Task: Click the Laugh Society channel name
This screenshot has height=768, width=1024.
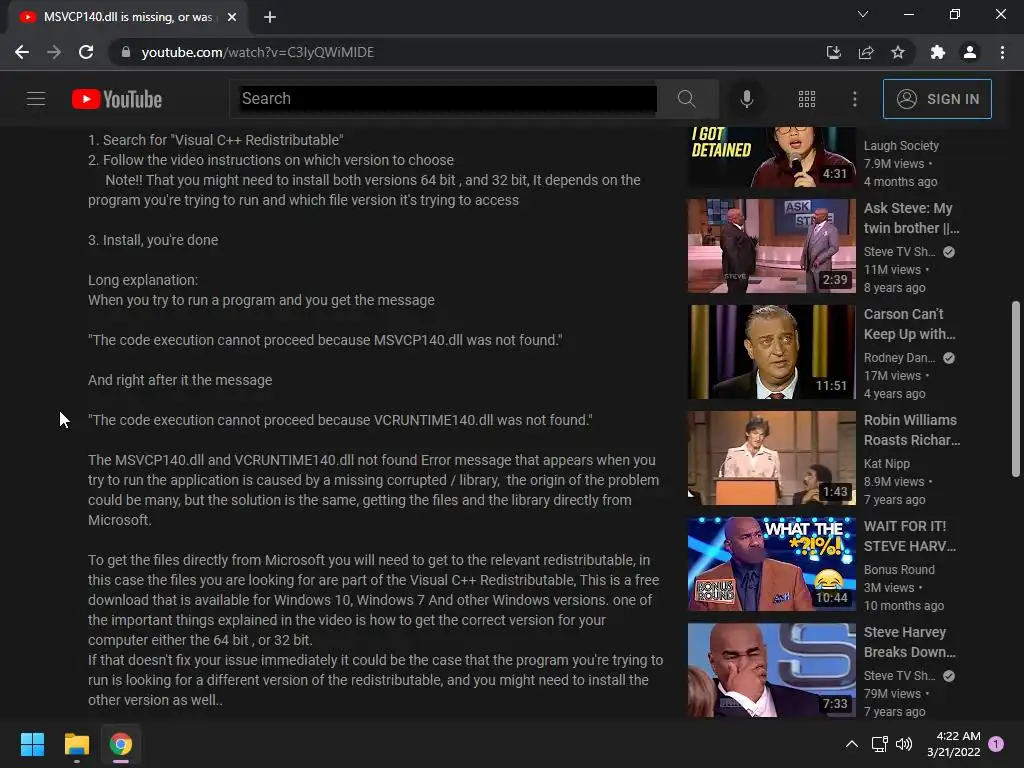Action: pos(901,146)
